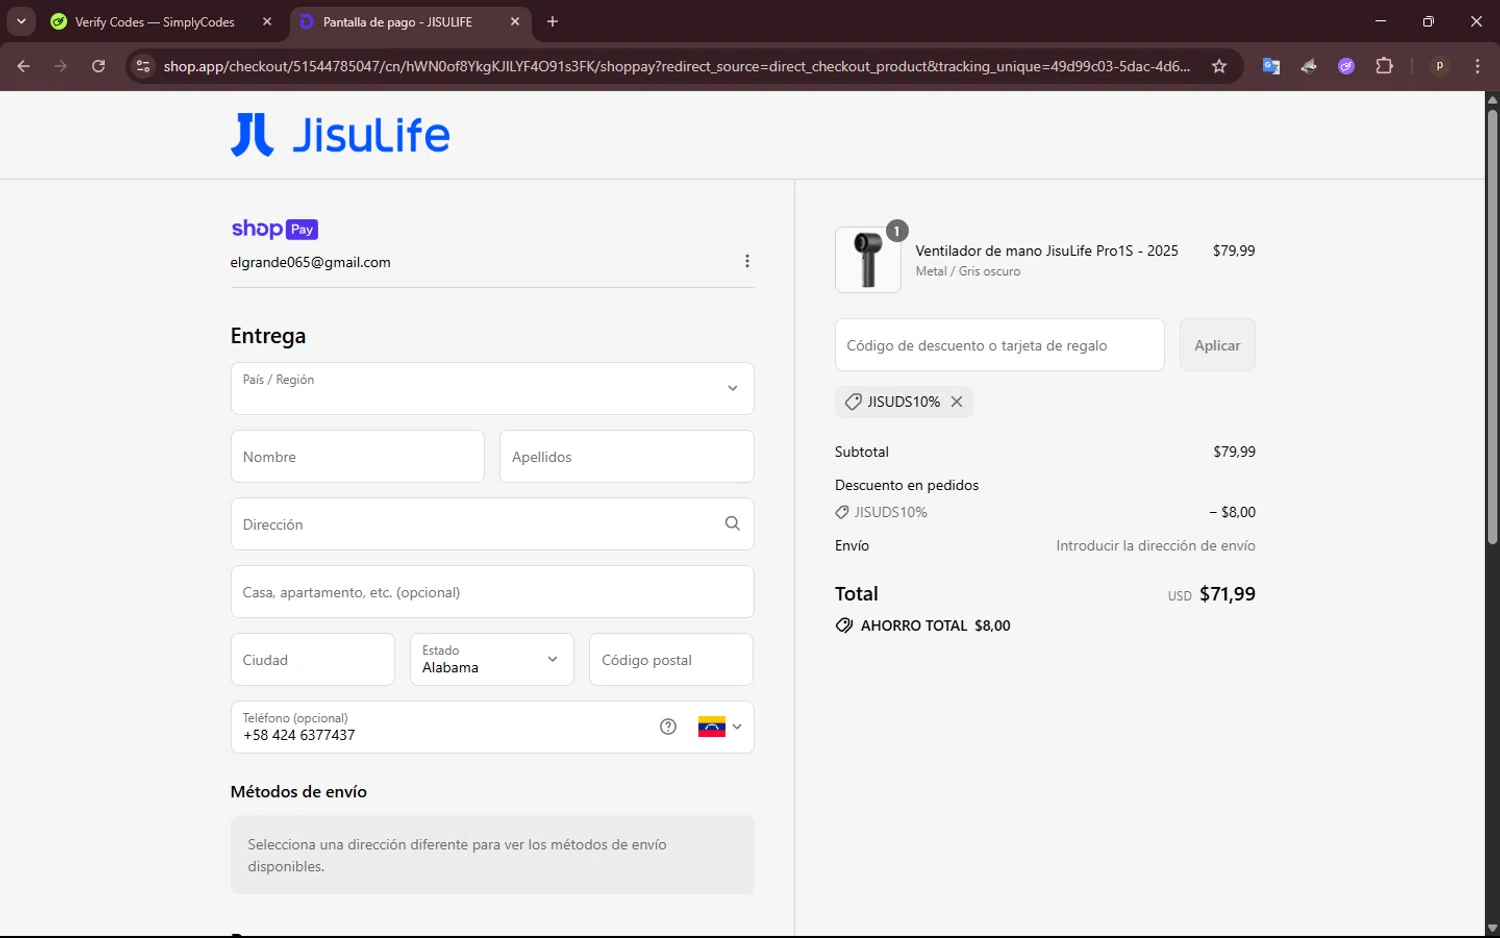Open the tab search dropdown arrow
The image size is (1500, 938).
(21, 21)
